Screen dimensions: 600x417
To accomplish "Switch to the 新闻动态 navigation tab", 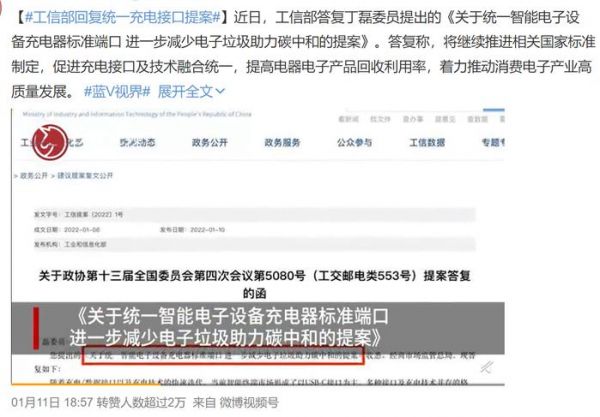I will (137, 143).
